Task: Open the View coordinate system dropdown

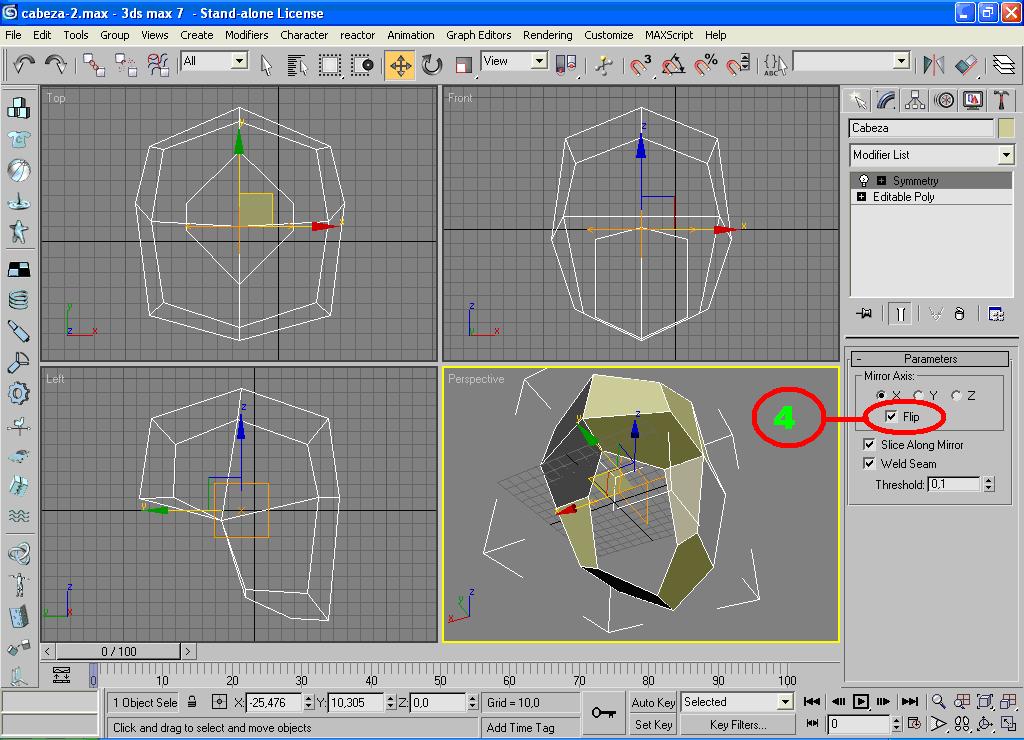Action: point(539,61)
